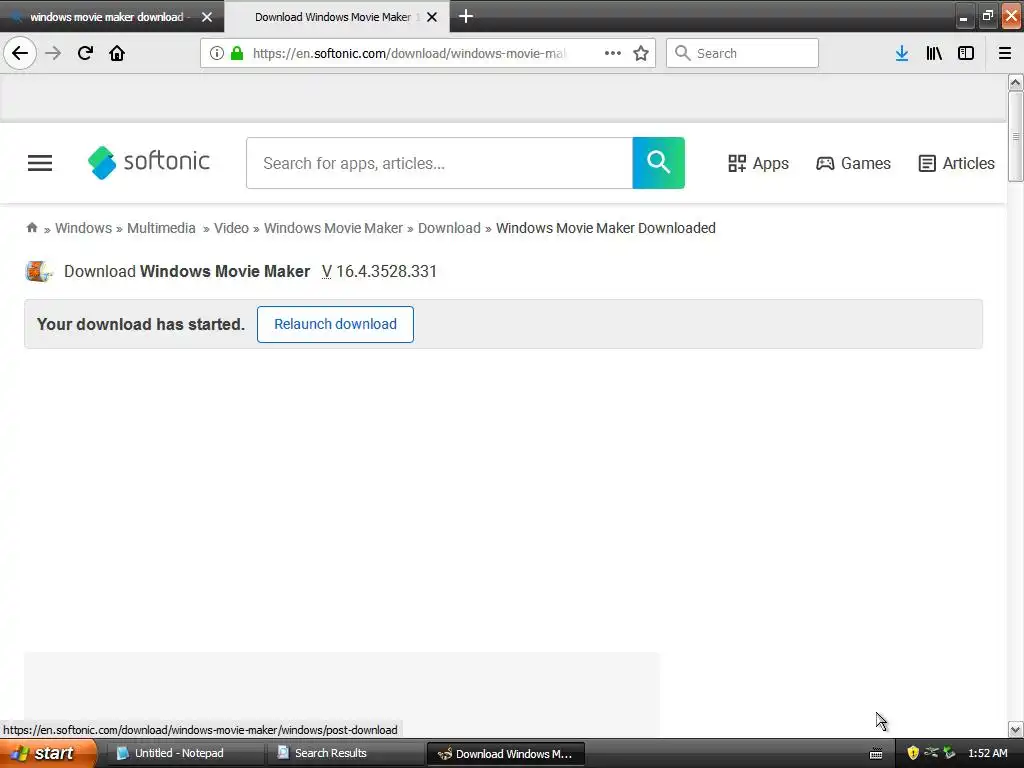Open the Softonic site hamburger menu
This screenshot has height=768, width=1024.
pos(40,163)
